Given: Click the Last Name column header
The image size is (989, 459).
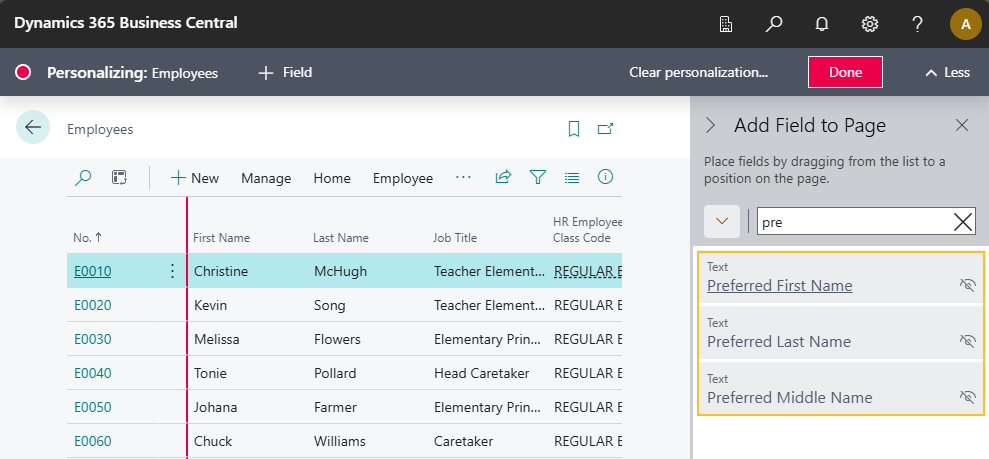Looking at the screenshot, I should pos(341,238).
